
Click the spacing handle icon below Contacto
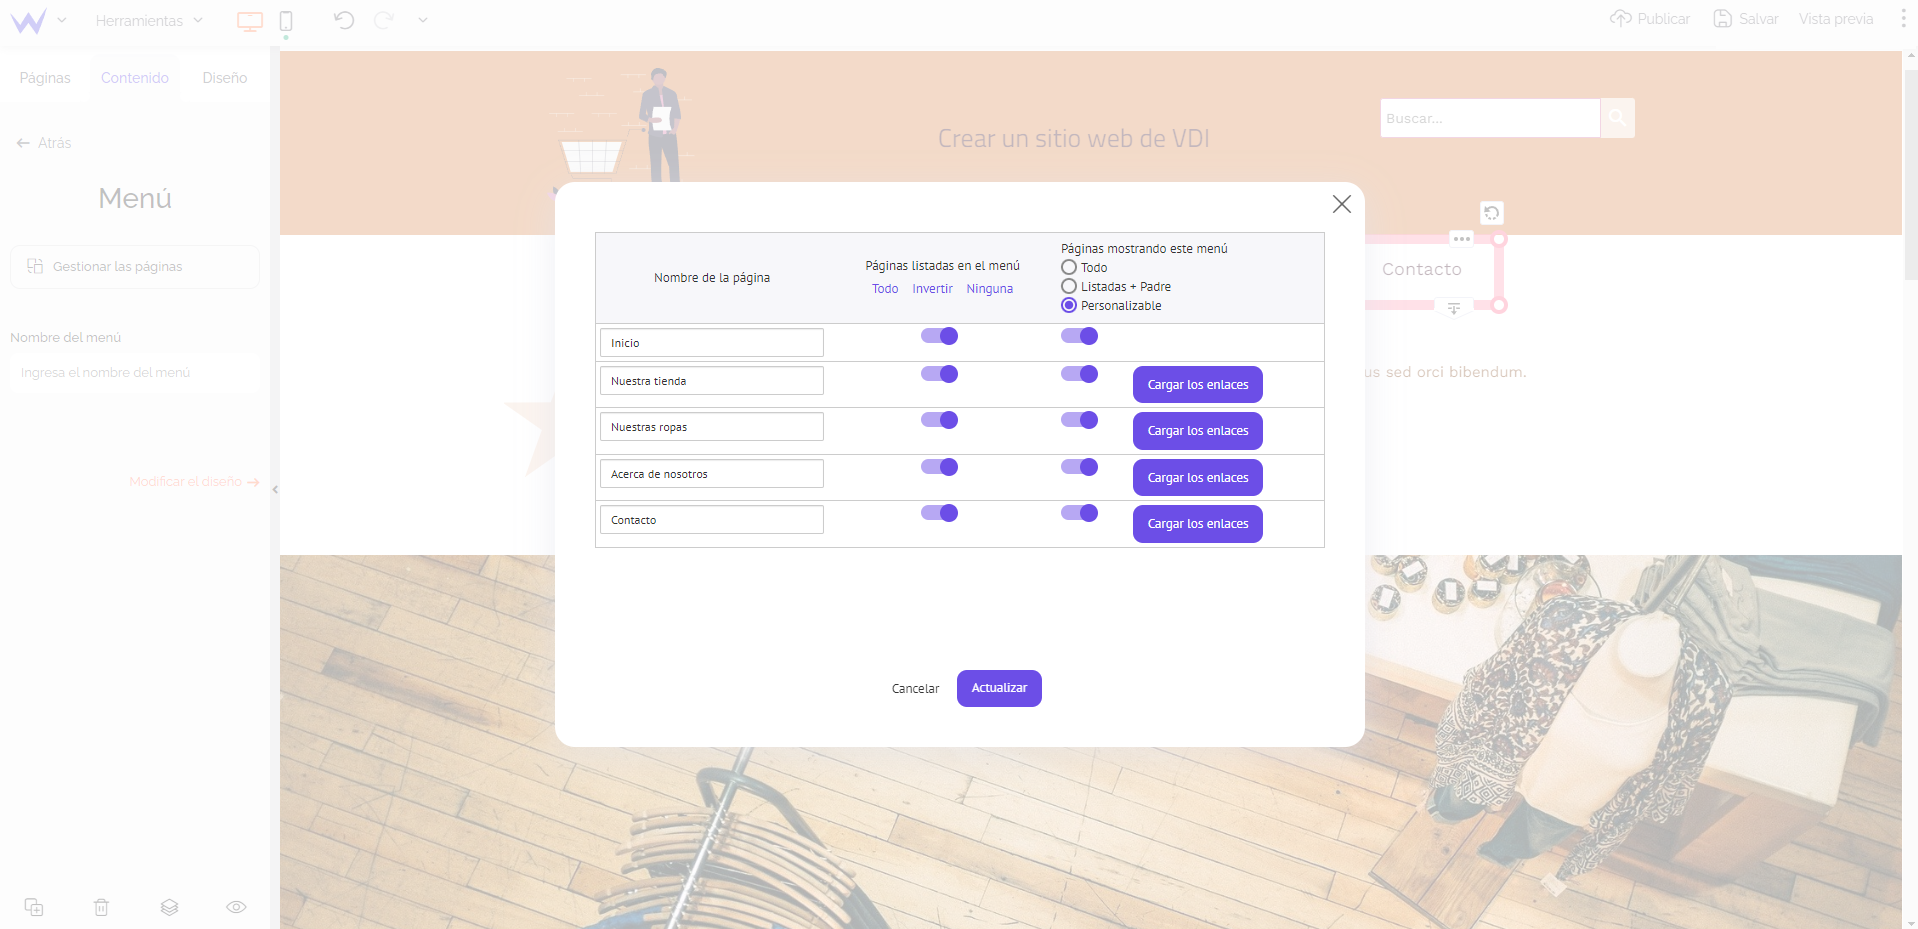point(1454,309)
